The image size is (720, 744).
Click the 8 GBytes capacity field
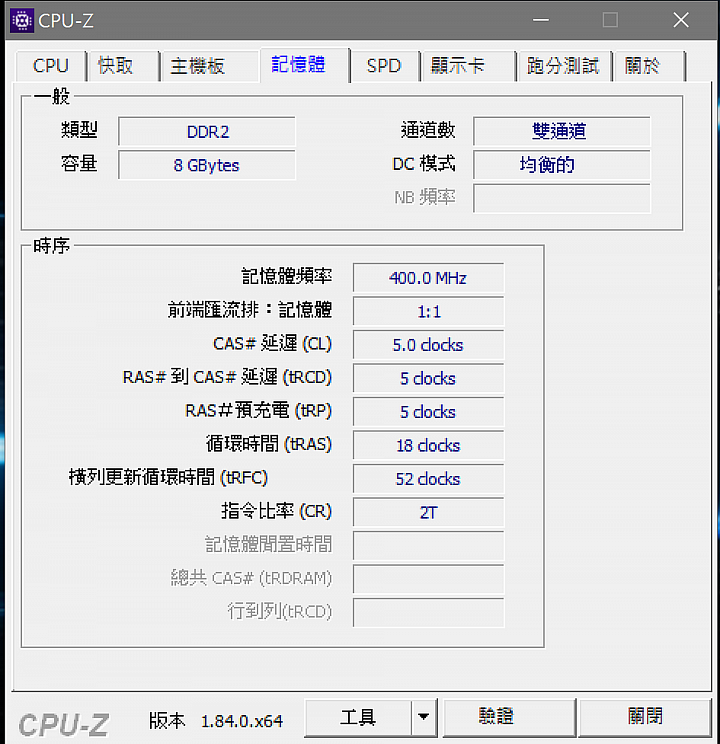click(207, 165)
